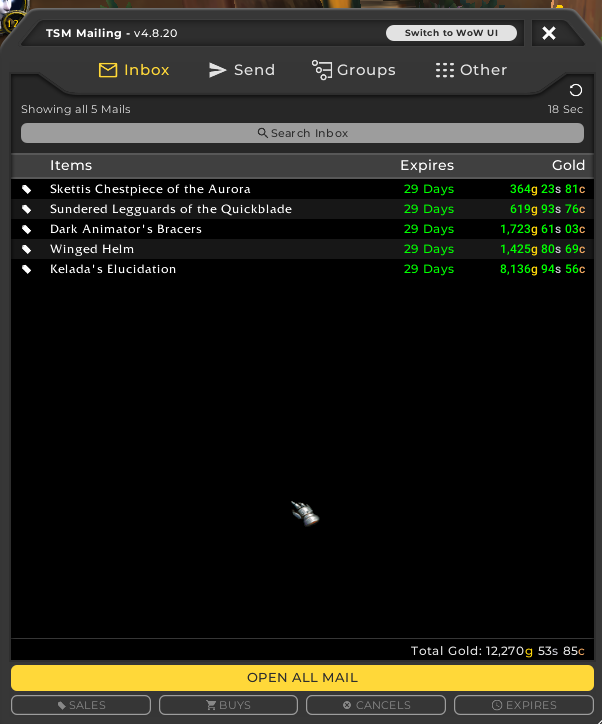The image size is (602, 724).
Task: Click tag icon next to Dark Animator's Bracers
Action: pos(27,229)
